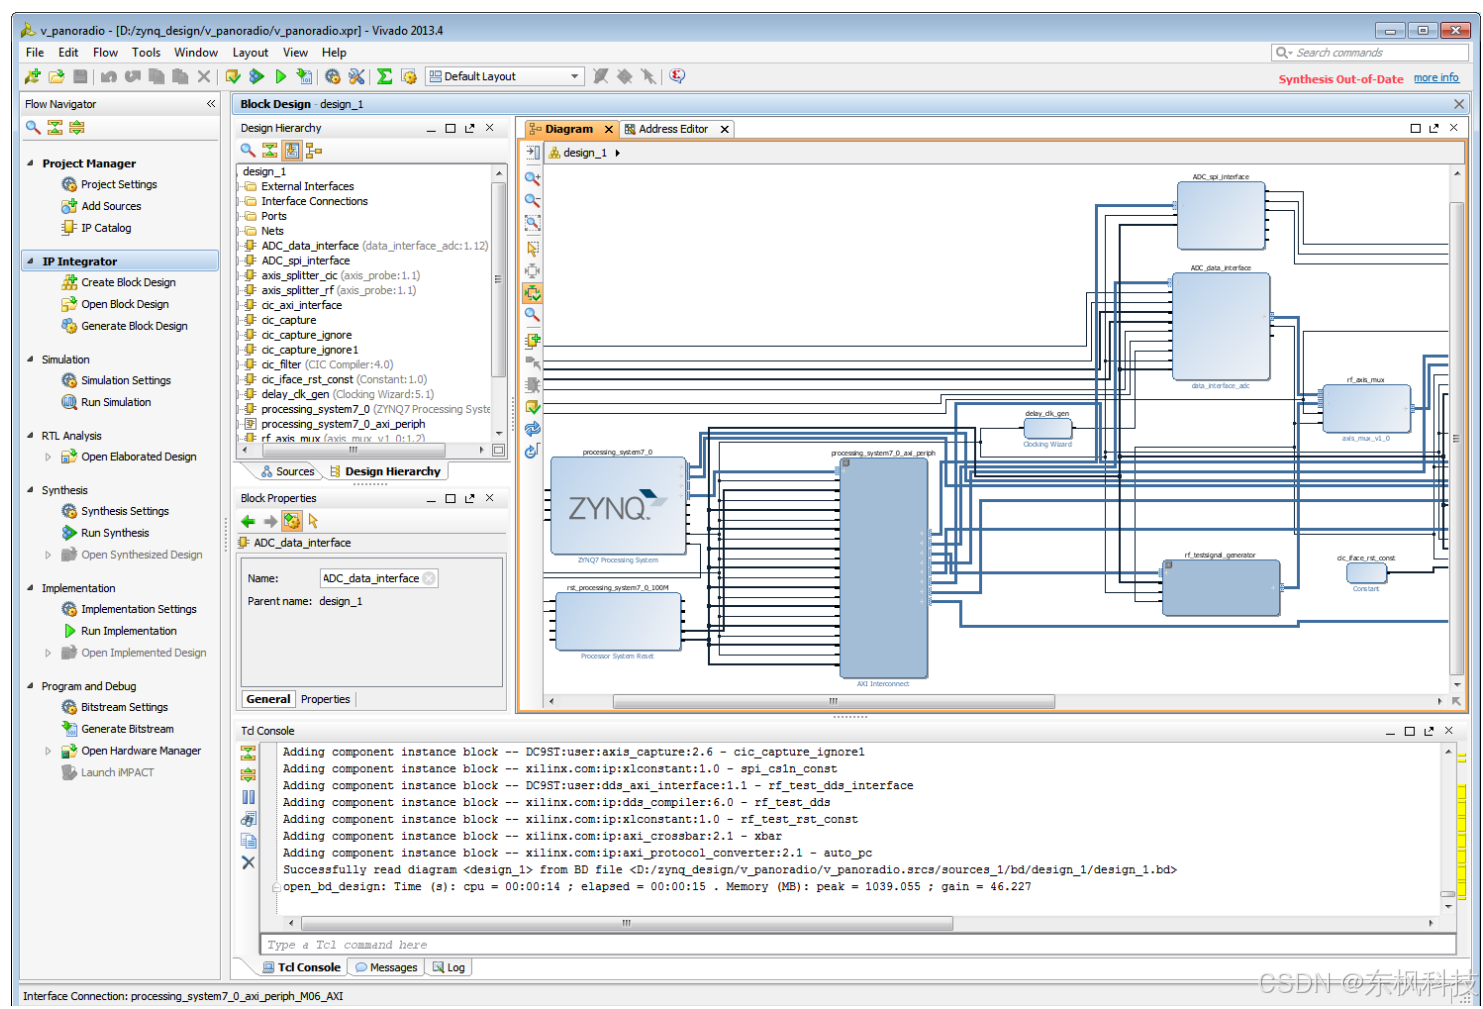Image resolution: width=1483 pixels, height=1009 pixels.
Task: Collapse the Project Manager section
Action: point(30,163)
